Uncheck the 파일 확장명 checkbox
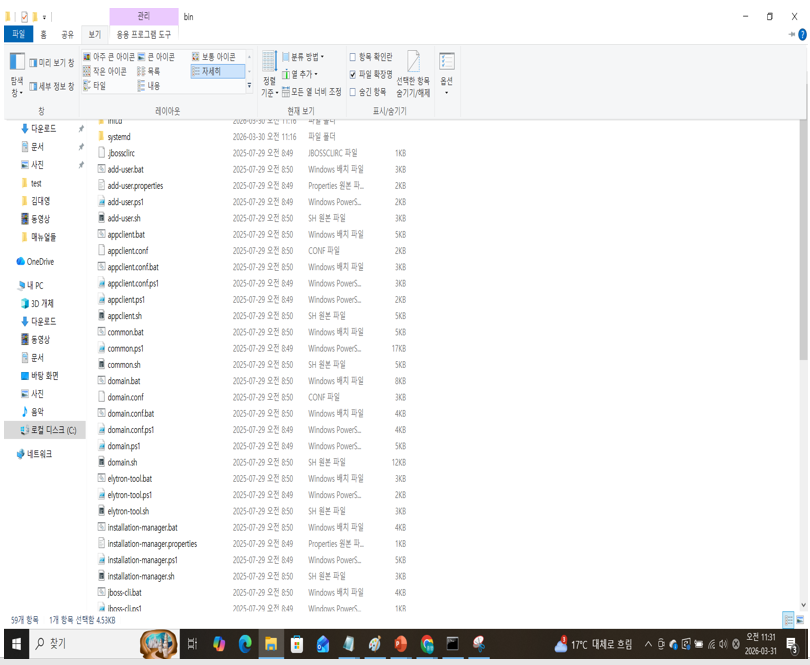The image size is (810, 665). tap(353, 74)
